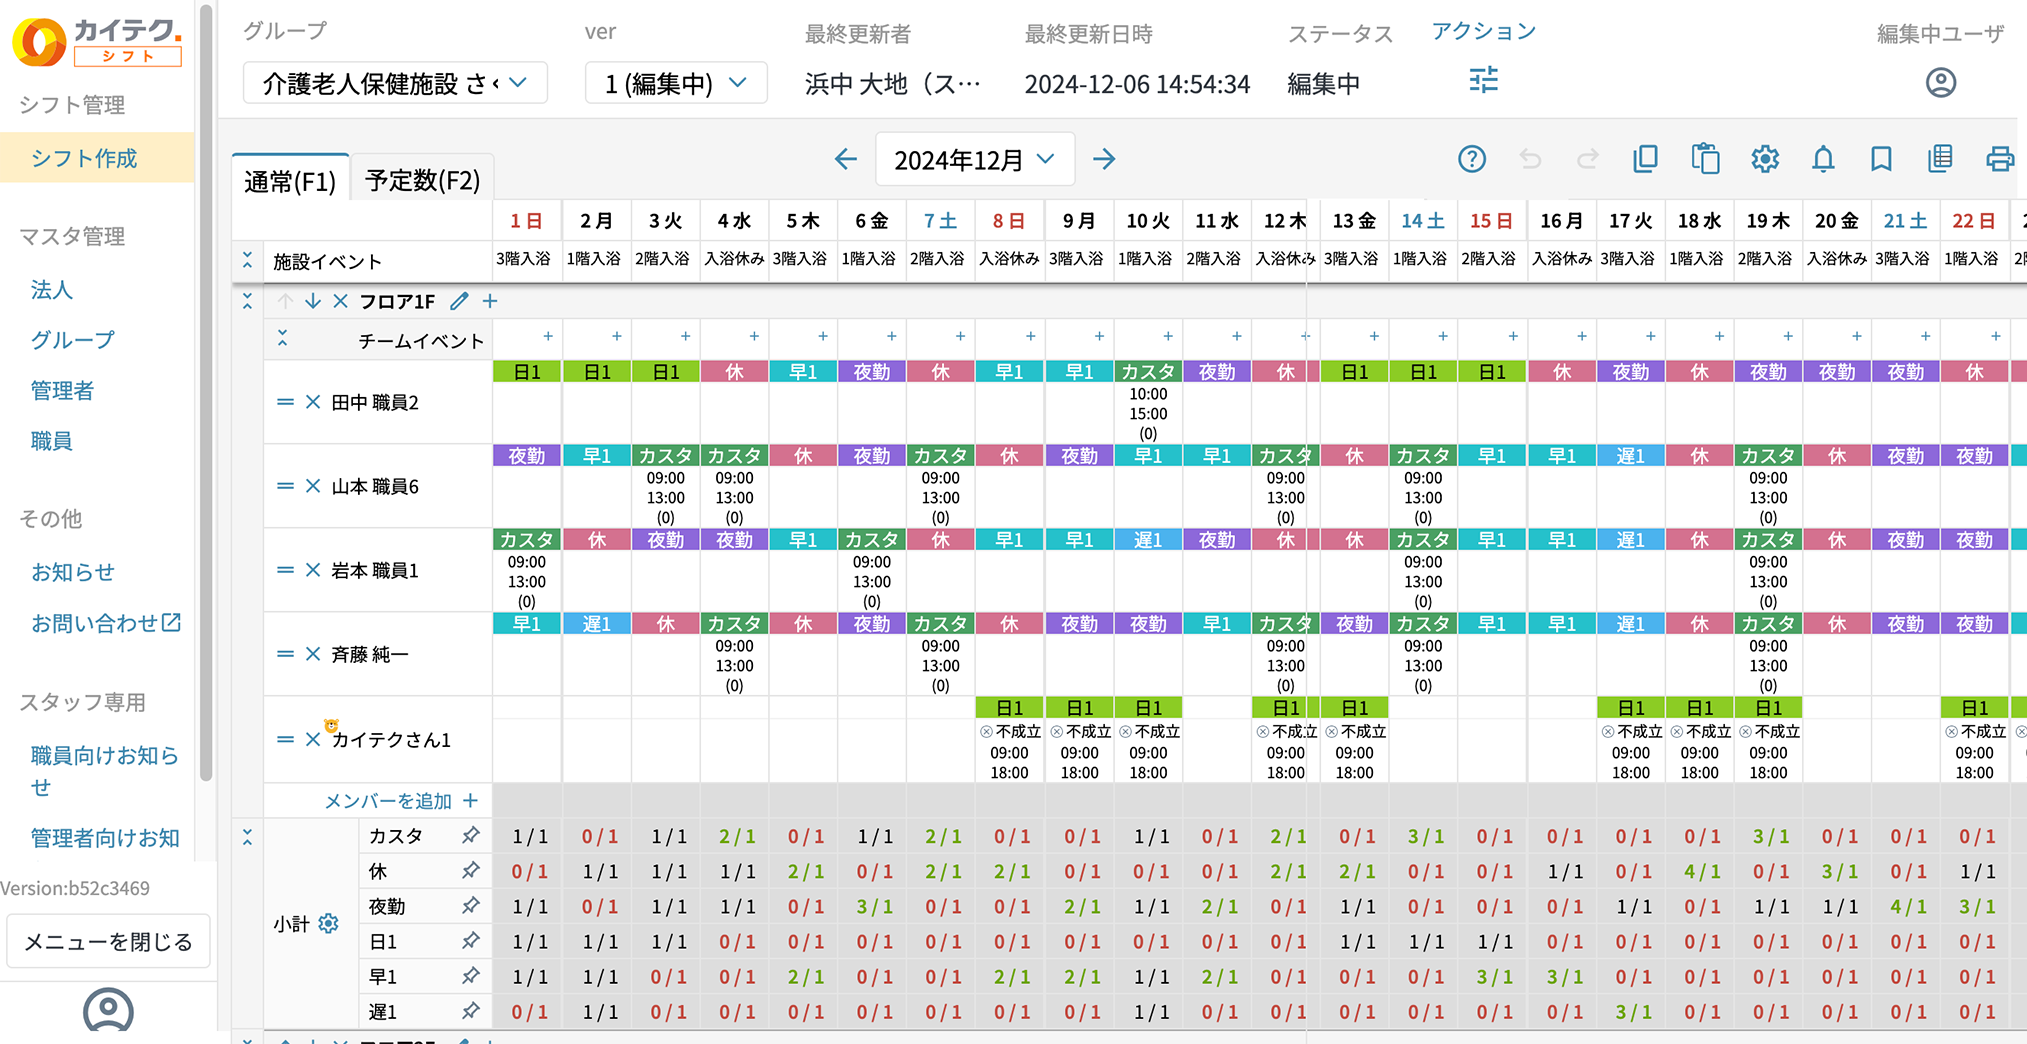Switch to the 予定数(F2) tab

(422, 181)
